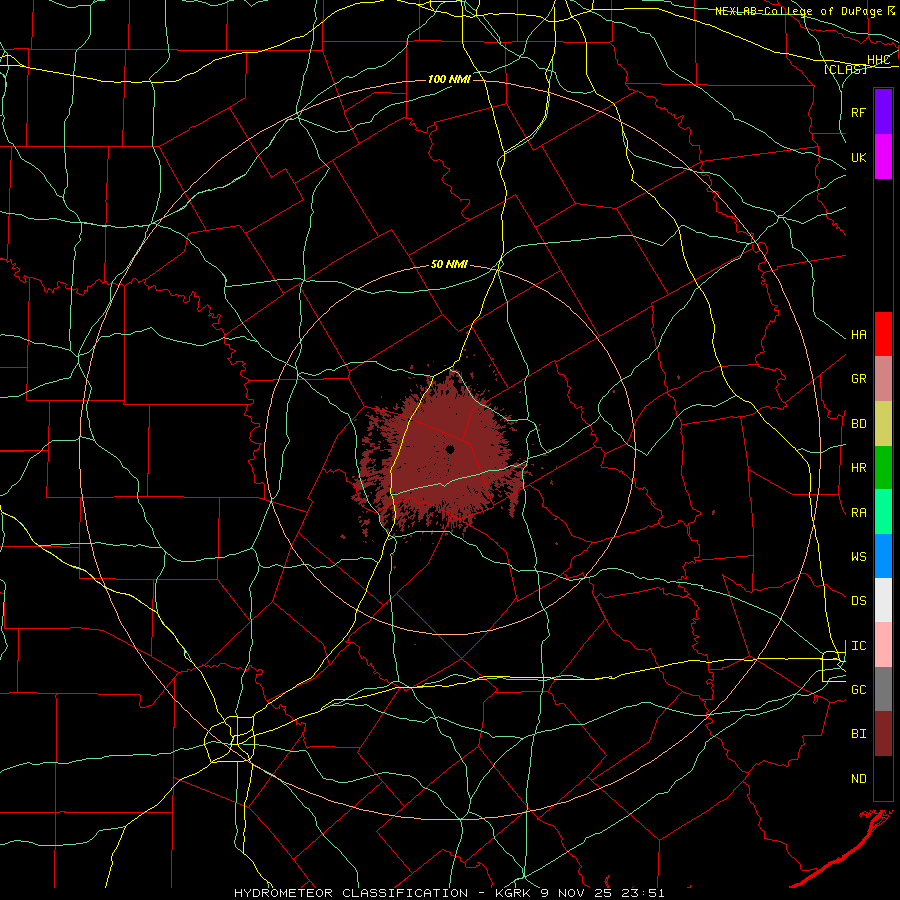Click the WS blue legend swatch
The image size is (900, 900).
pyautogui.click(x=883, y=556)
